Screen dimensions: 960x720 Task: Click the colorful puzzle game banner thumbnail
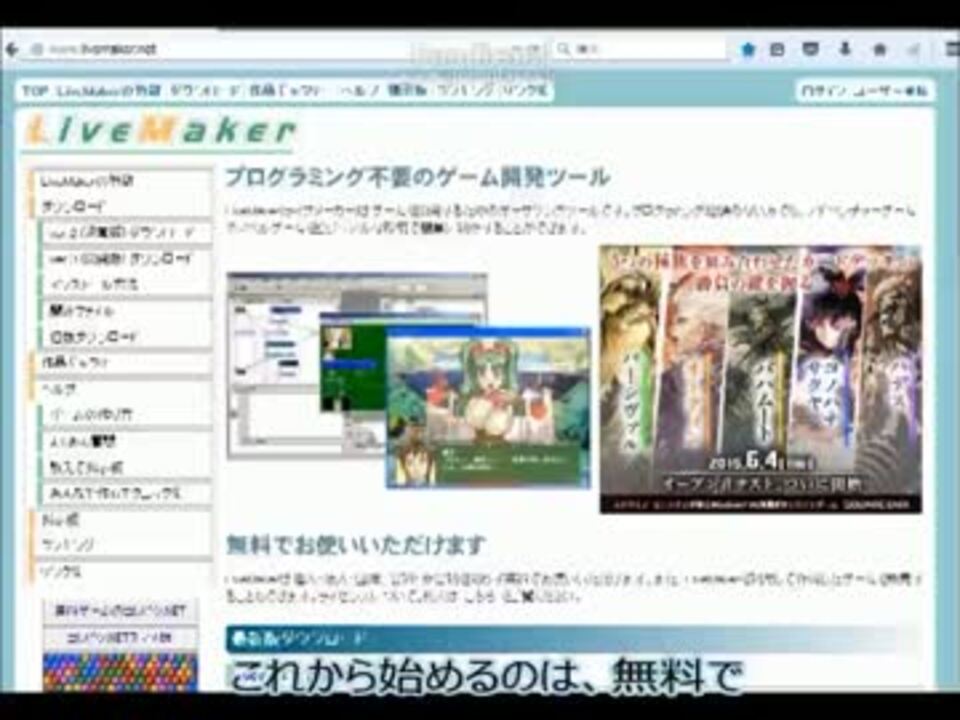click(x=121, y=672)
